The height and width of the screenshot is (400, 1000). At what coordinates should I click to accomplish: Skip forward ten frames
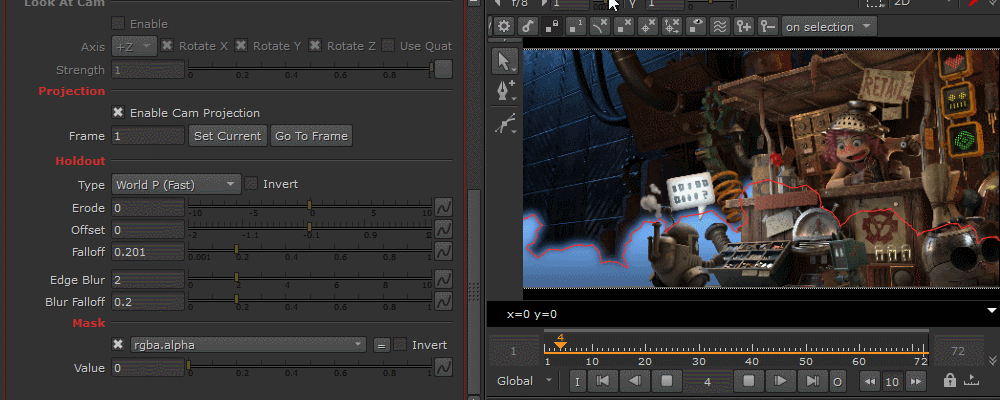click(x=916, y=382)
